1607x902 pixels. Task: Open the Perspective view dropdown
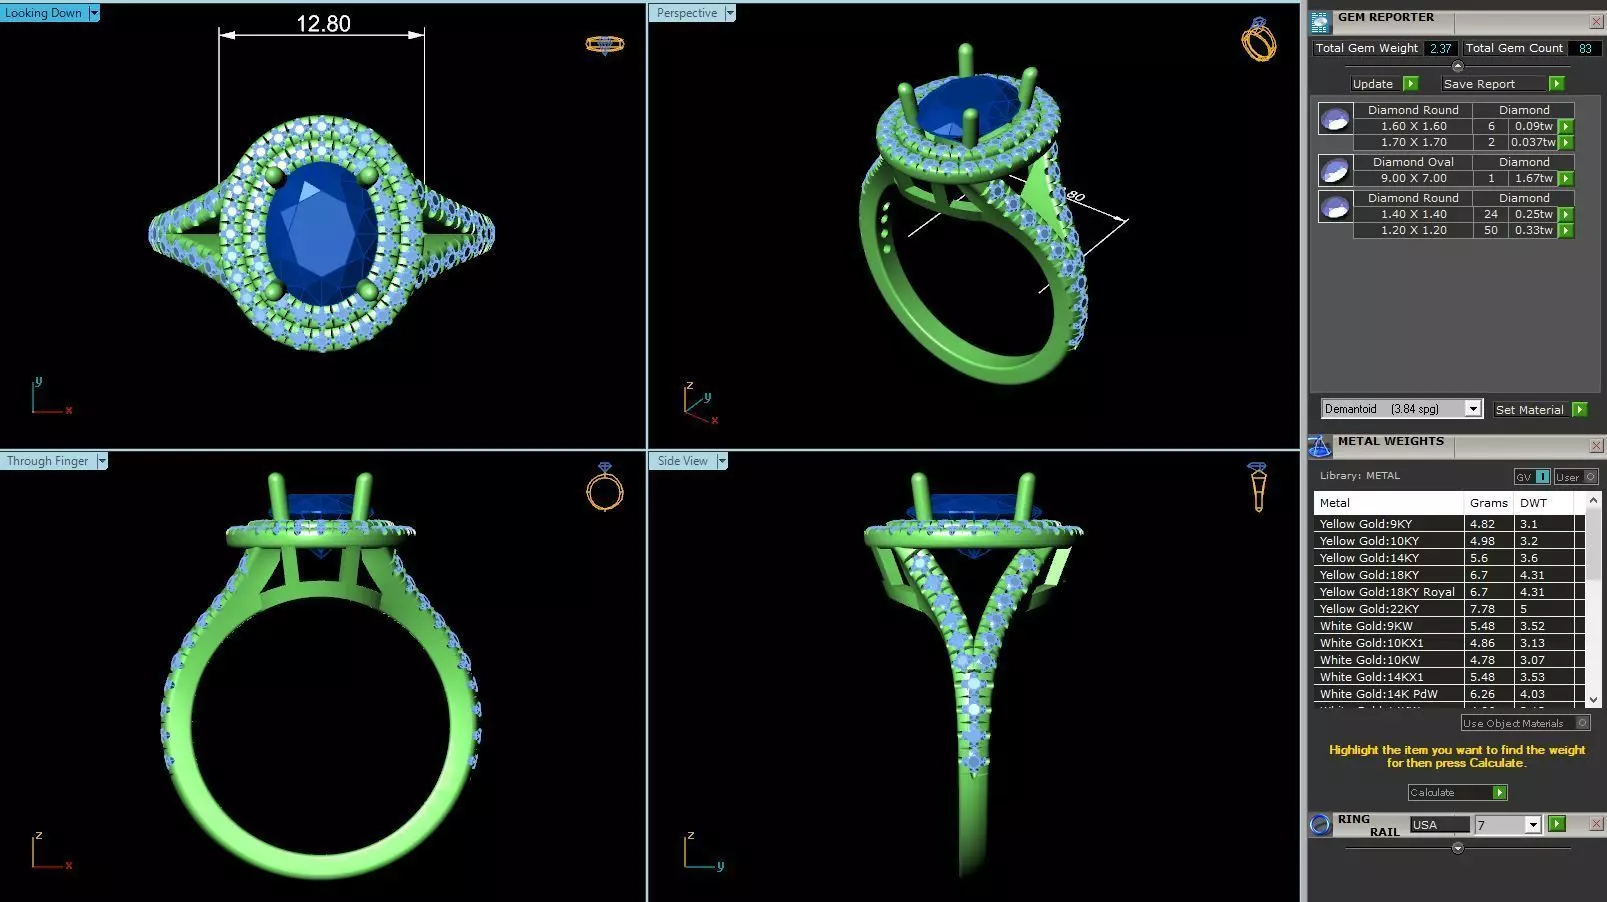pos(730,13)
